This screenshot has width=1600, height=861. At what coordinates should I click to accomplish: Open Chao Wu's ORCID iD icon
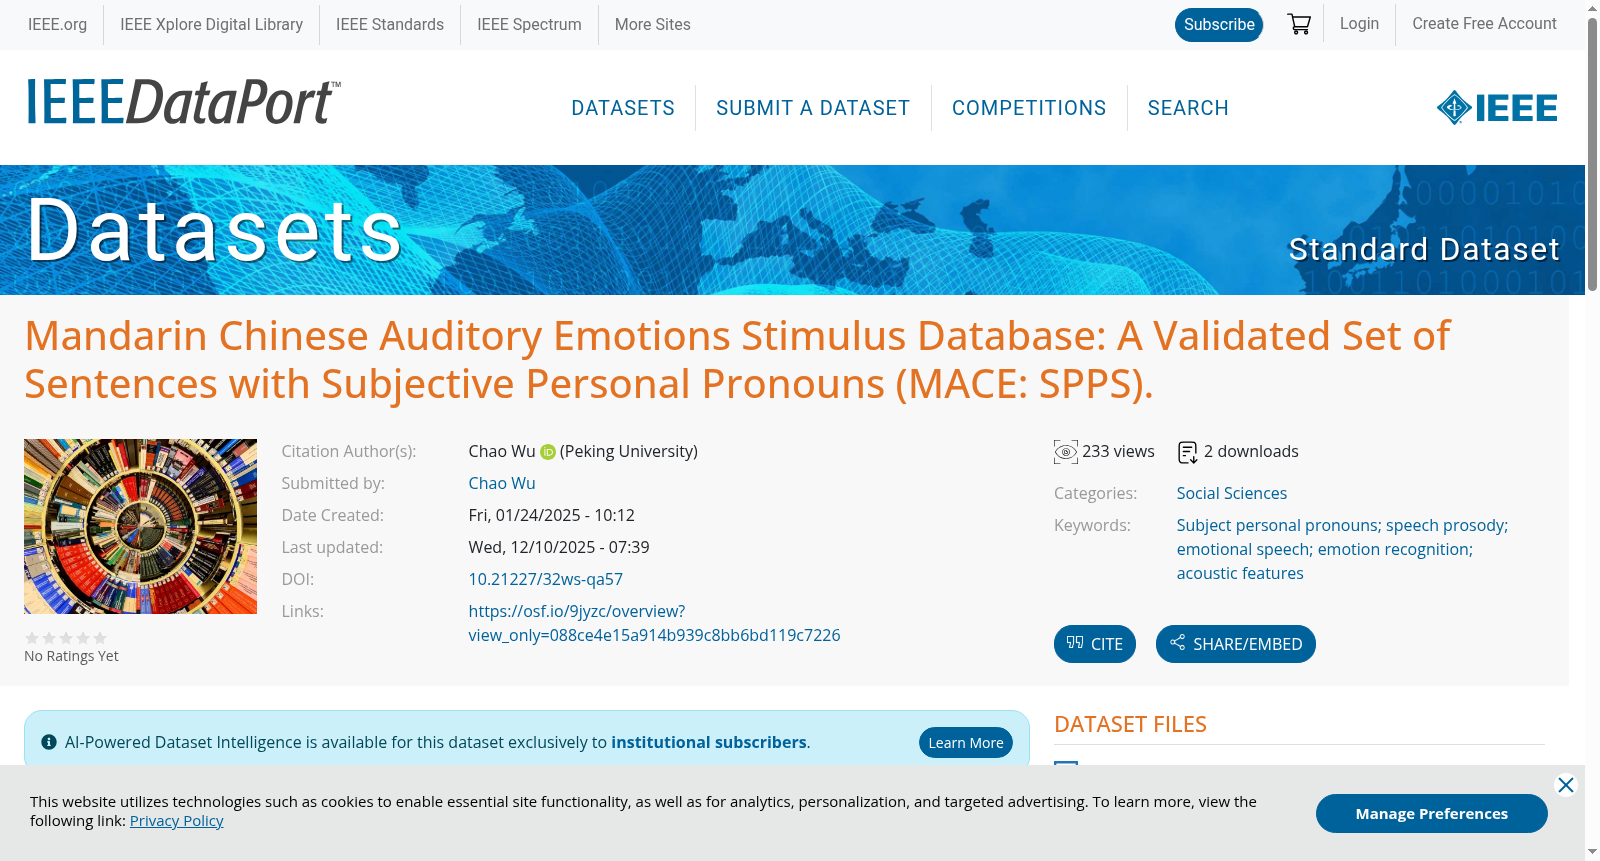coord(548,452)
